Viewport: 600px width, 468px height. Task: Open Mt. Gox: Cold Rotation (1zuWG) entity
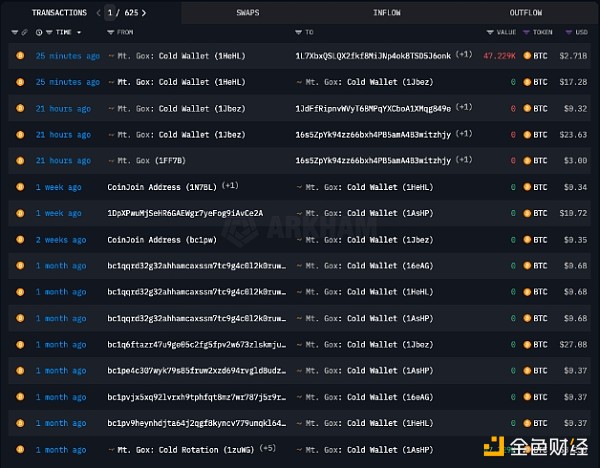pos(186,450)
